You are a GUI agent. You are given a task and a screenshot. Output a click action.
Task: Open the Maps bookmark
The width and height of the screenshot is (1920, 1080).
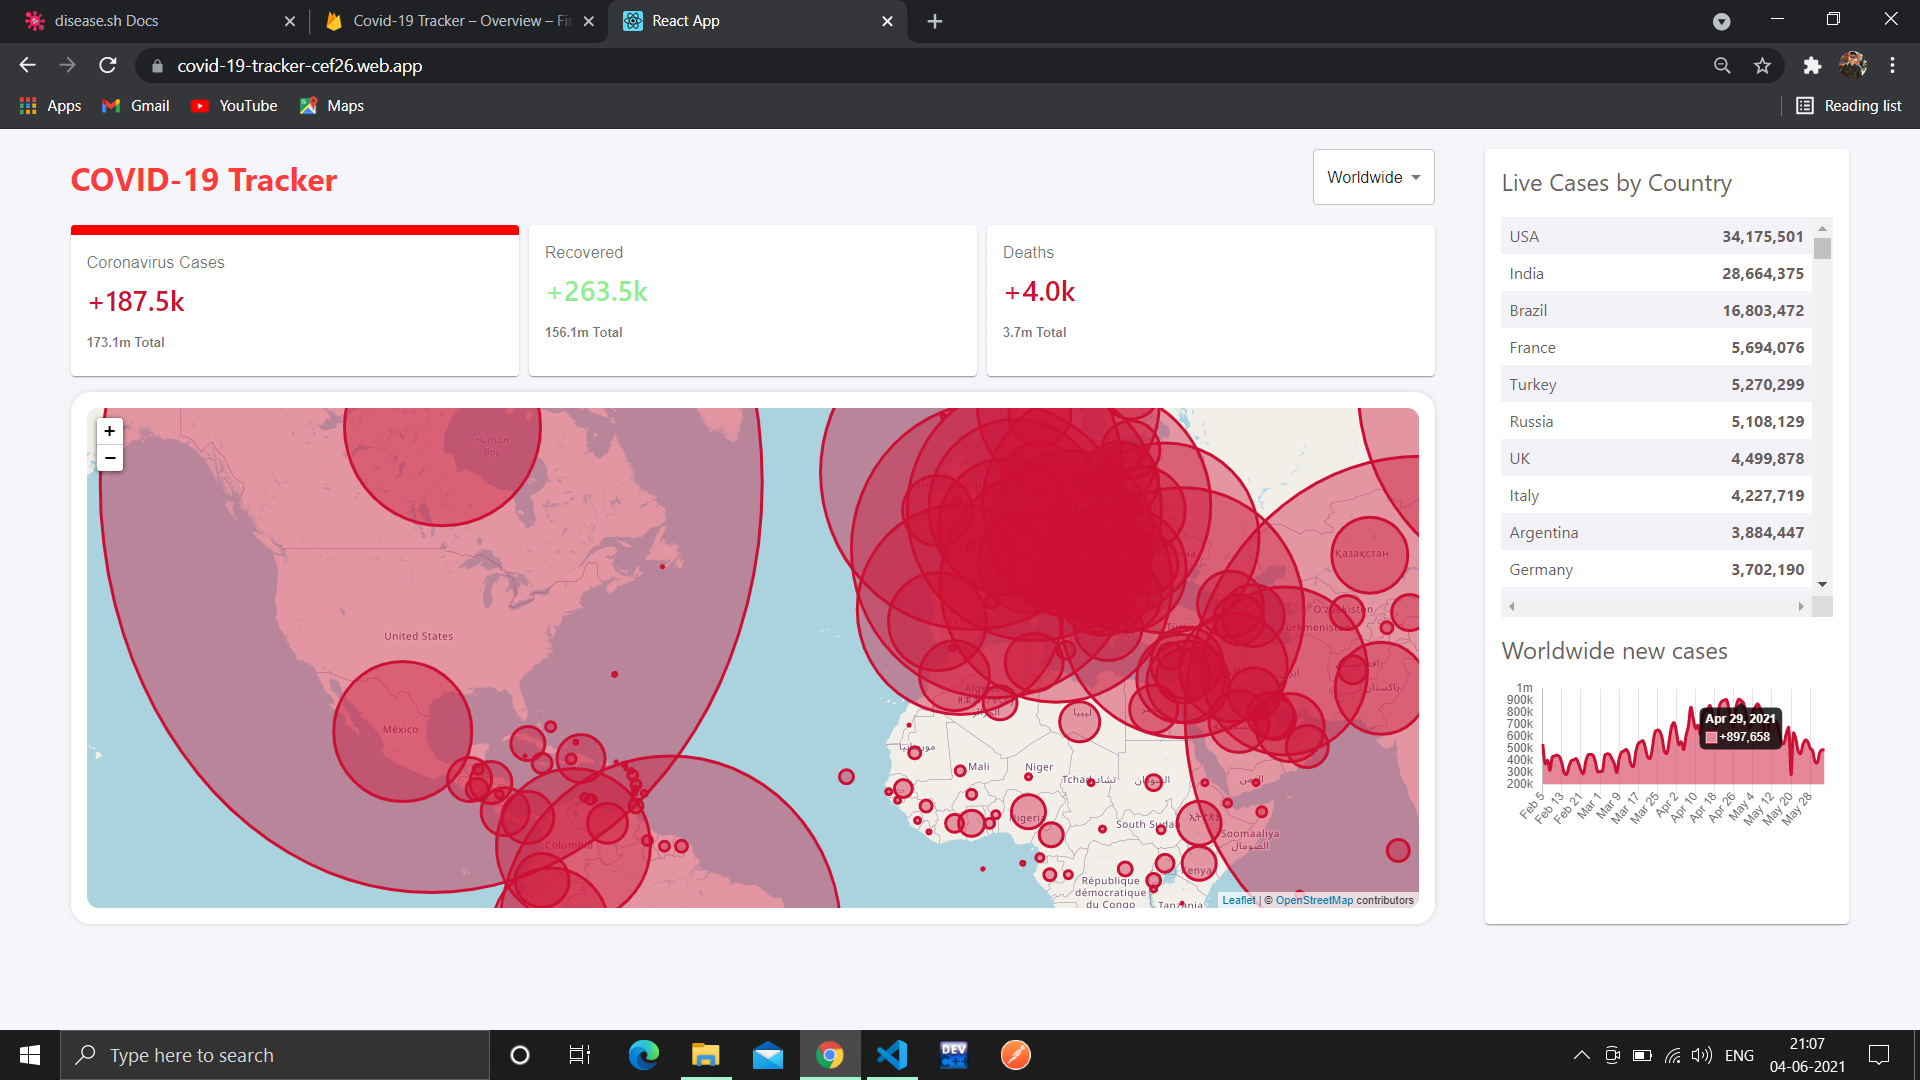click(x=331, y=106)
